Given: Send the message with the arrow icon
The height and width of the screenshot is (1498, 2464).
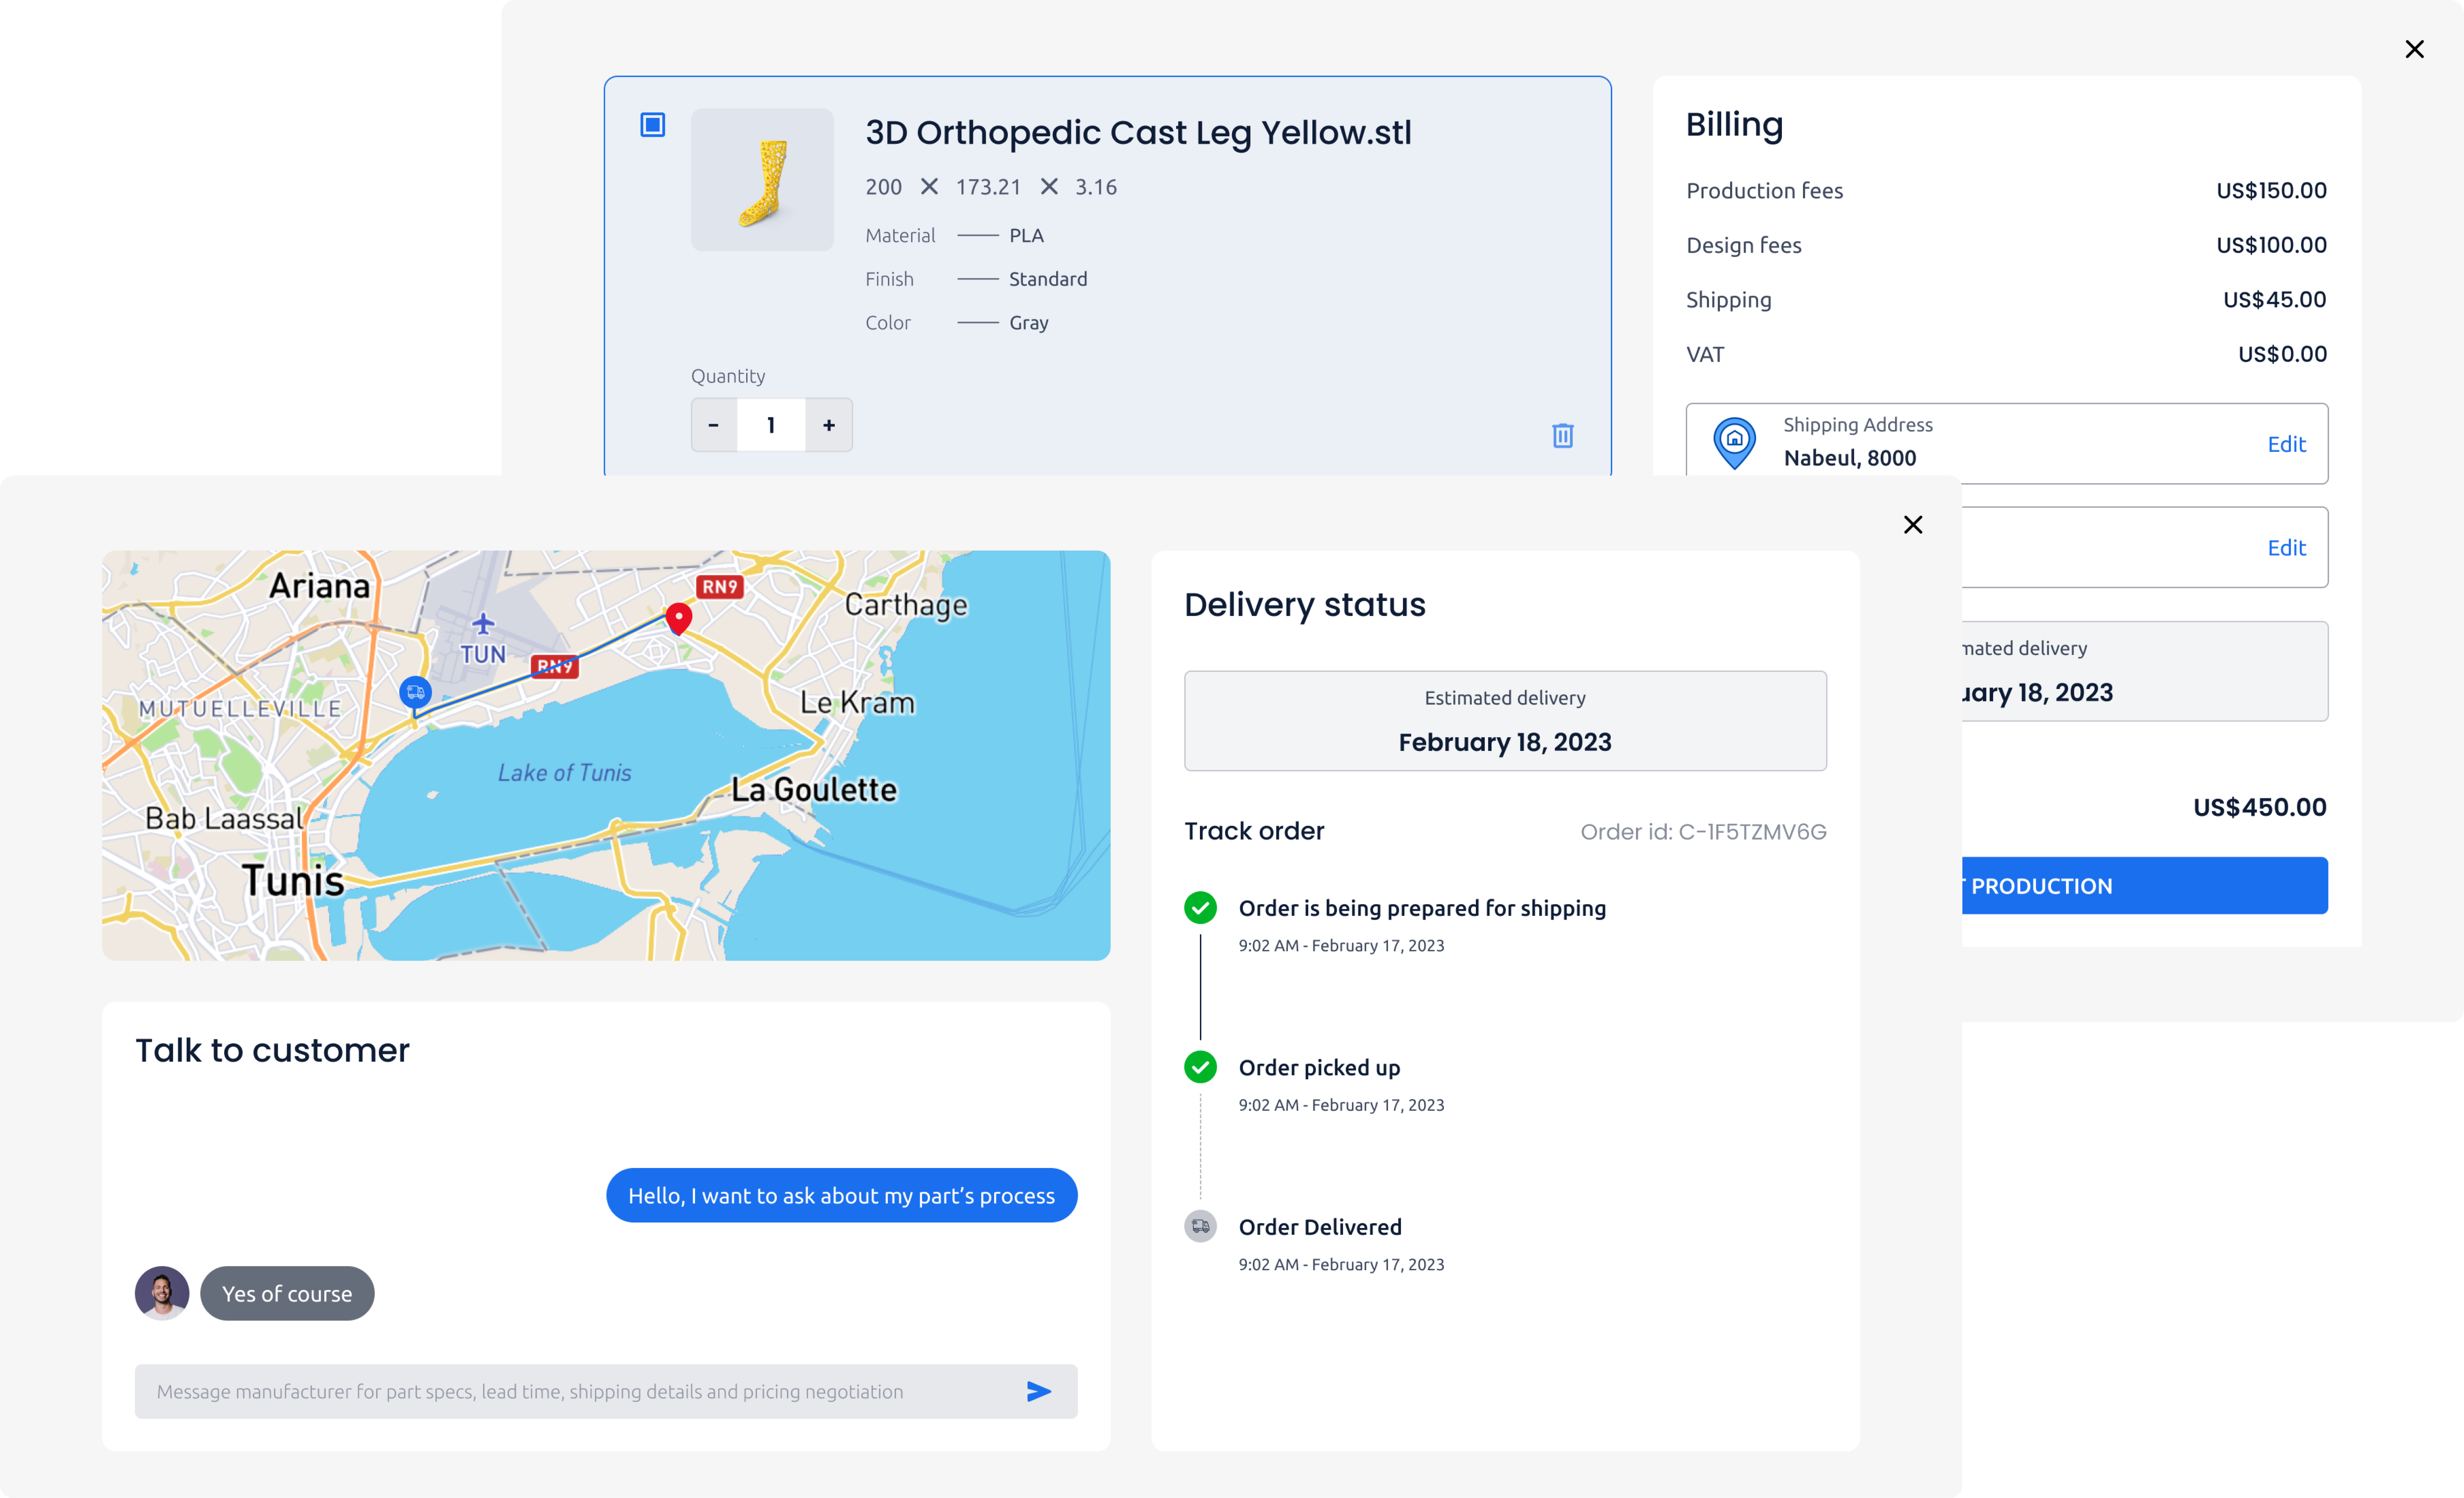Looking at the screenshot, I should [1039, 1391].
